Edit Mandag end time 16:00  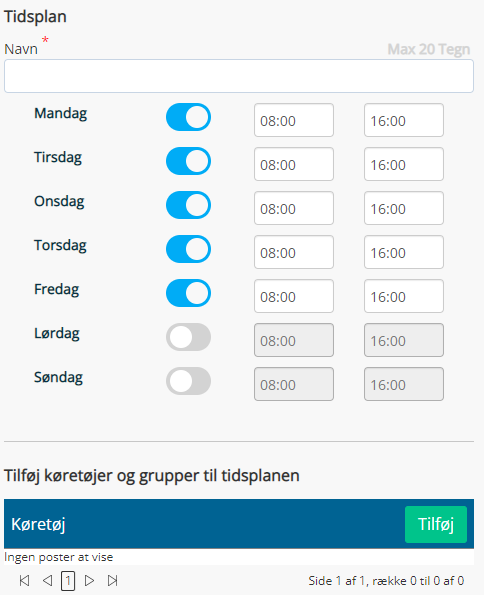(x=404, y=120)
